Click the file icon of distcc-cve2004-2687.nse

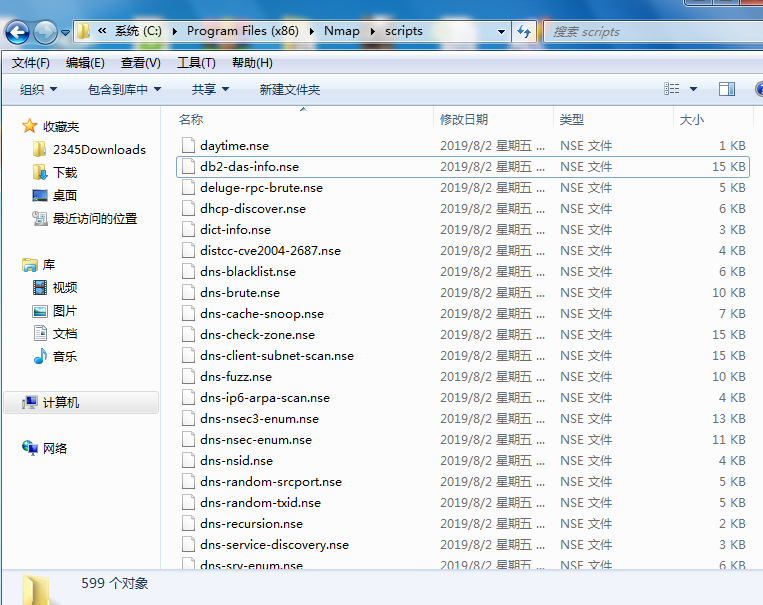[188, 250]
